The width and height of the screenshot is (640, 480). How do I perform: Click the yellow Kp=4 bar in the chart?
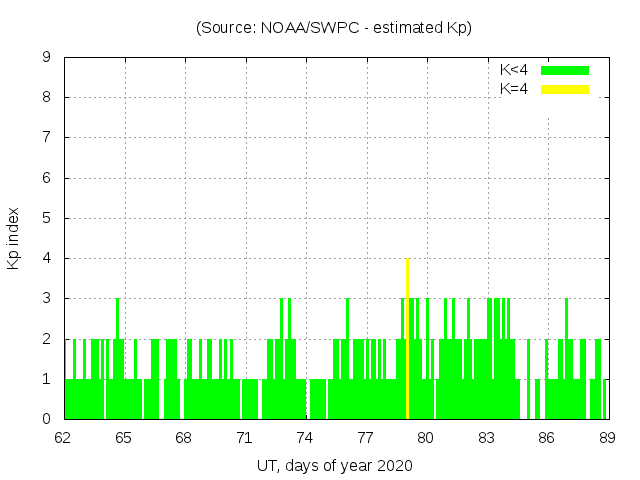tap(407, 340)
